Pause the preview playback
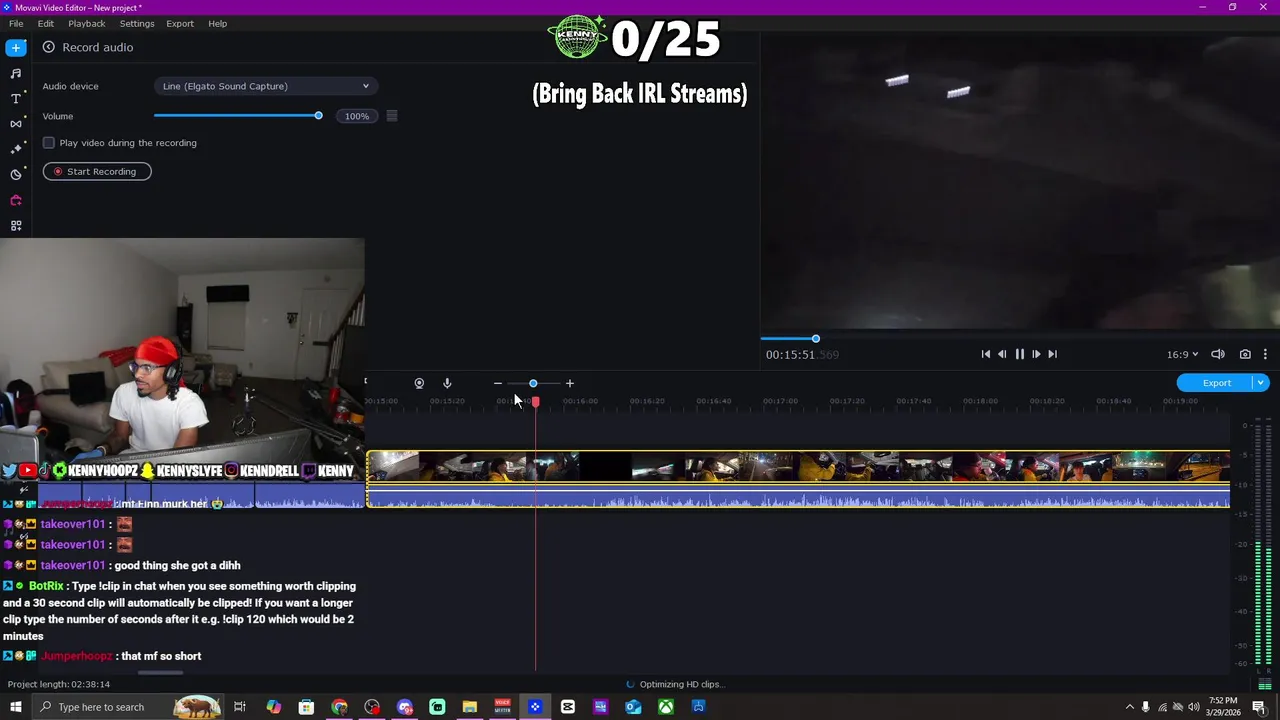 click(1020, 354)
